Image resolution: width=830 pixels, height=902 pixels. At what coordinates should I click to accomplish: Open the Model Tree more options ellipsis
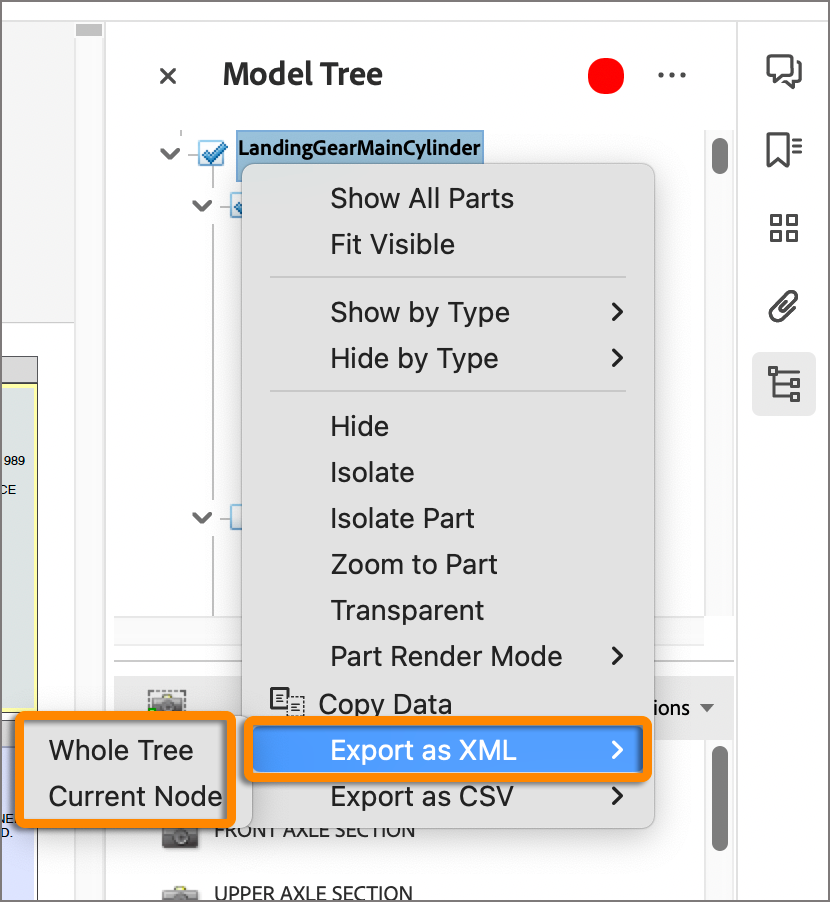pos(672,75)
